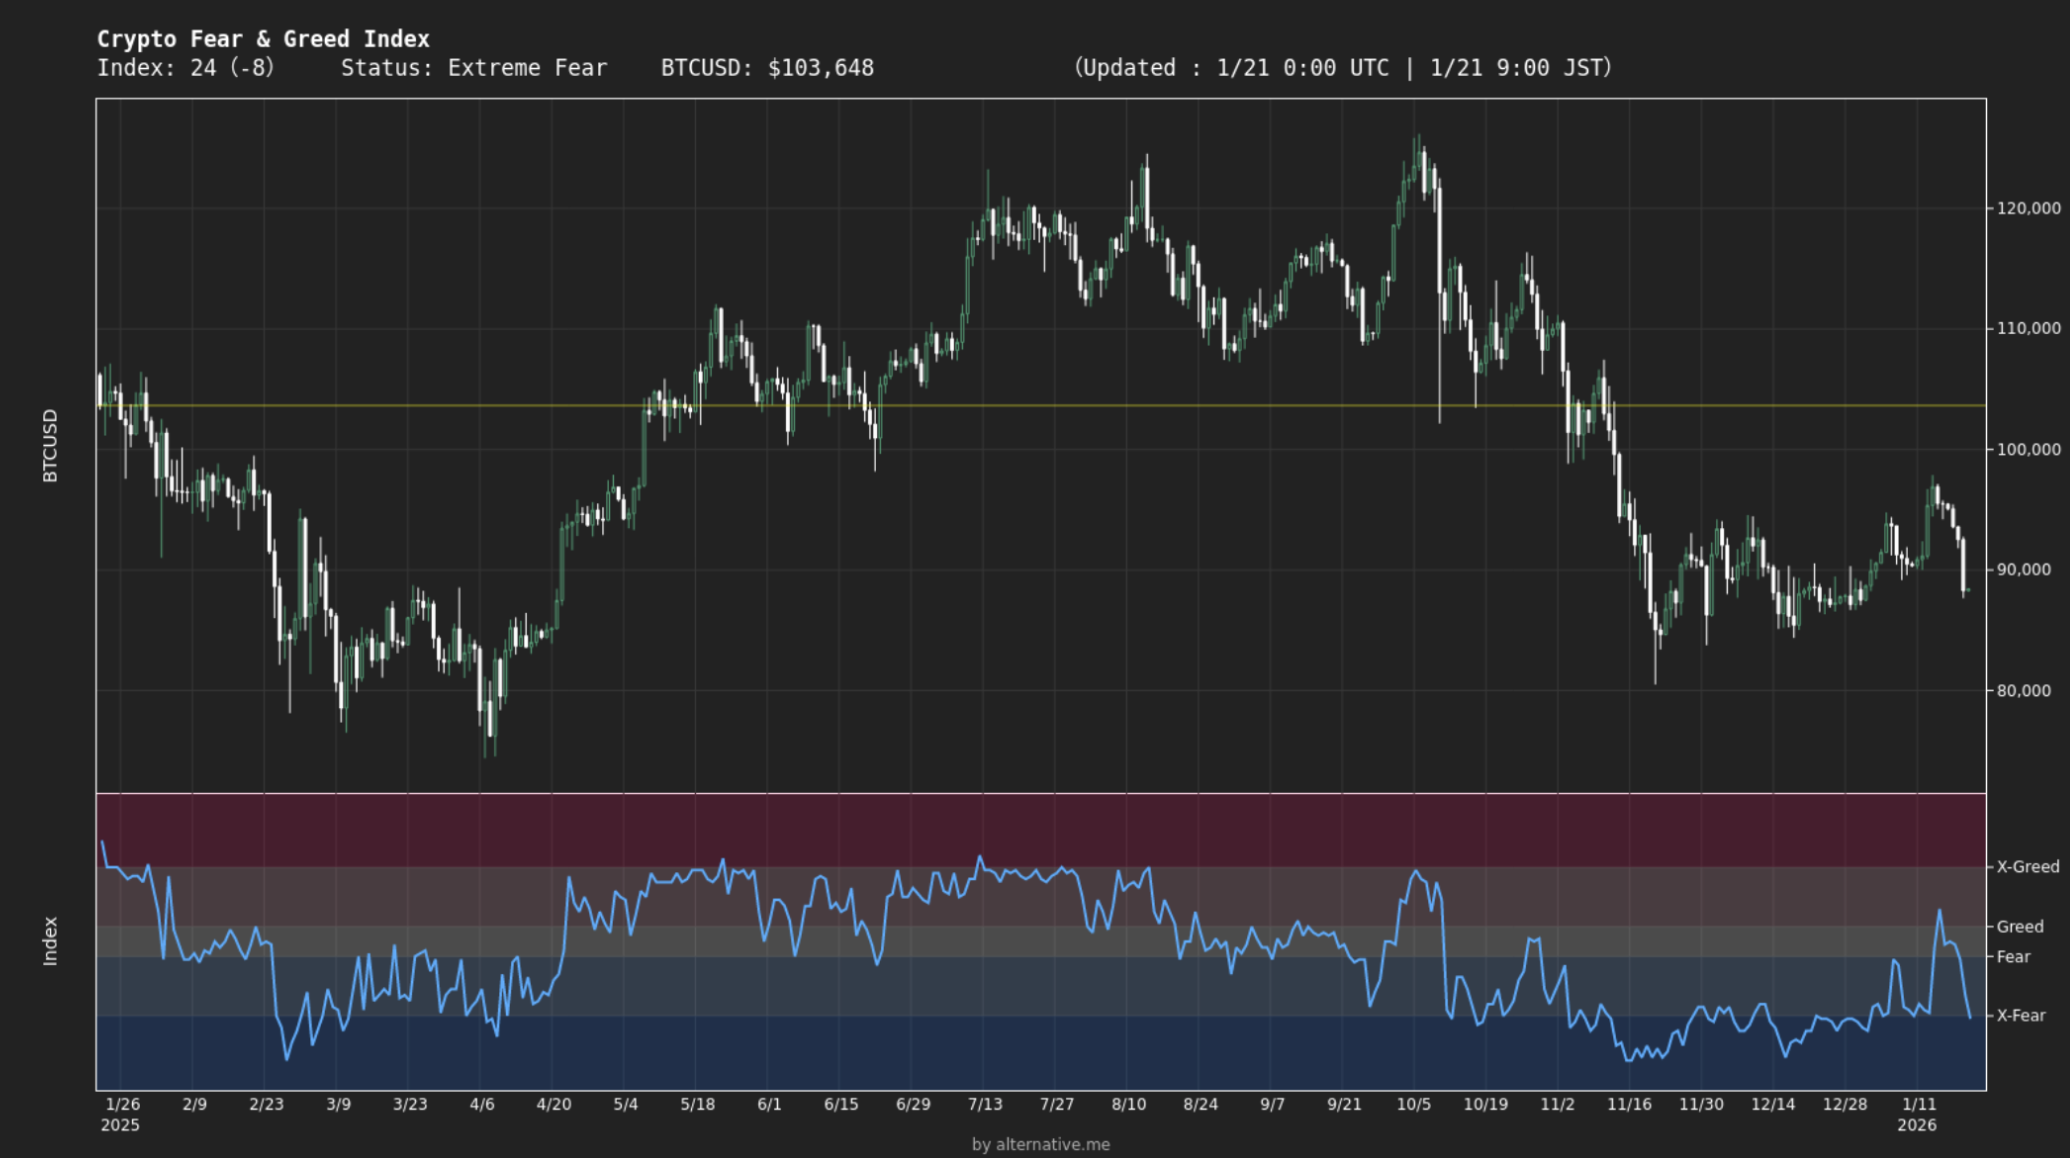Select the 7/13 date tick

click(984, 1105)
